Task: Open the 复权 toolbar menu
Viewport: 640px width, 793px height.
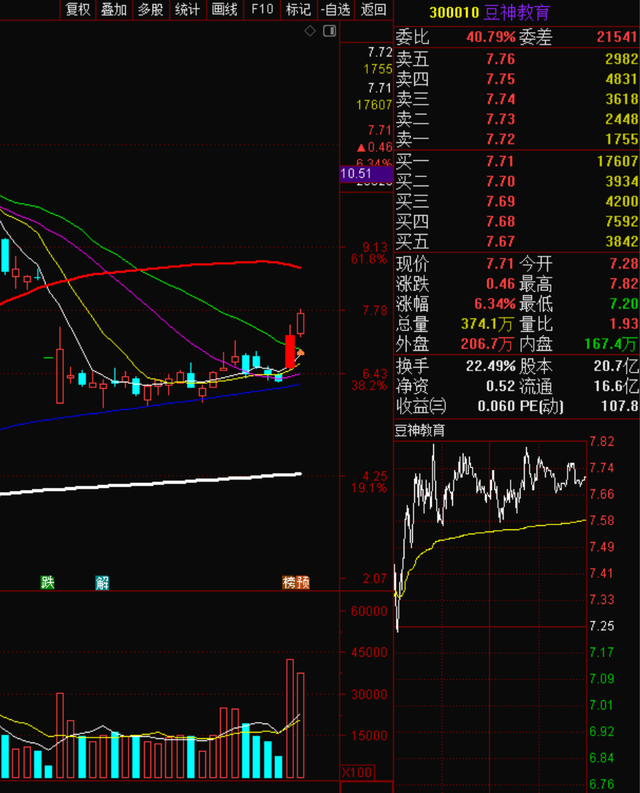Action: 77,10
